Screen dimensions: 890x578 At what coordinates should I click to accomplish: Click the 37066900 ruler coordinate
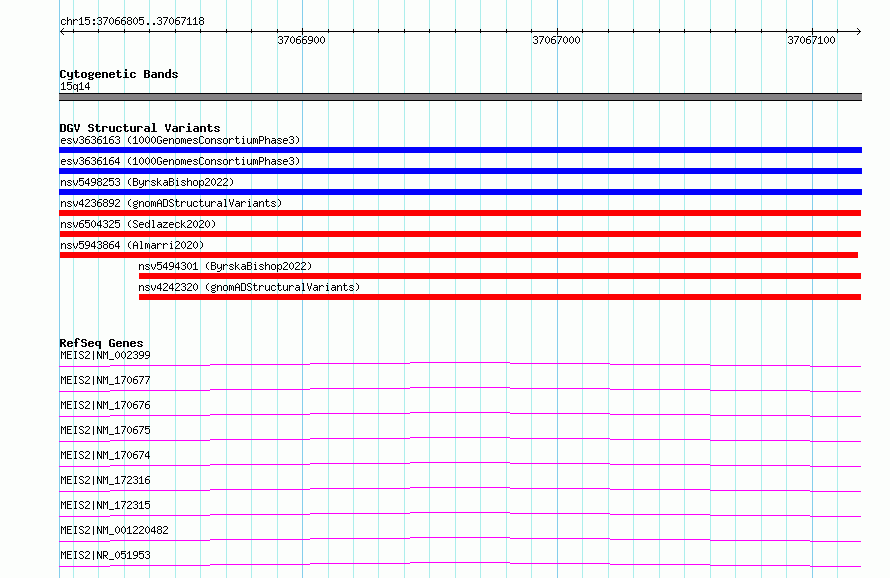click(301, 40)
